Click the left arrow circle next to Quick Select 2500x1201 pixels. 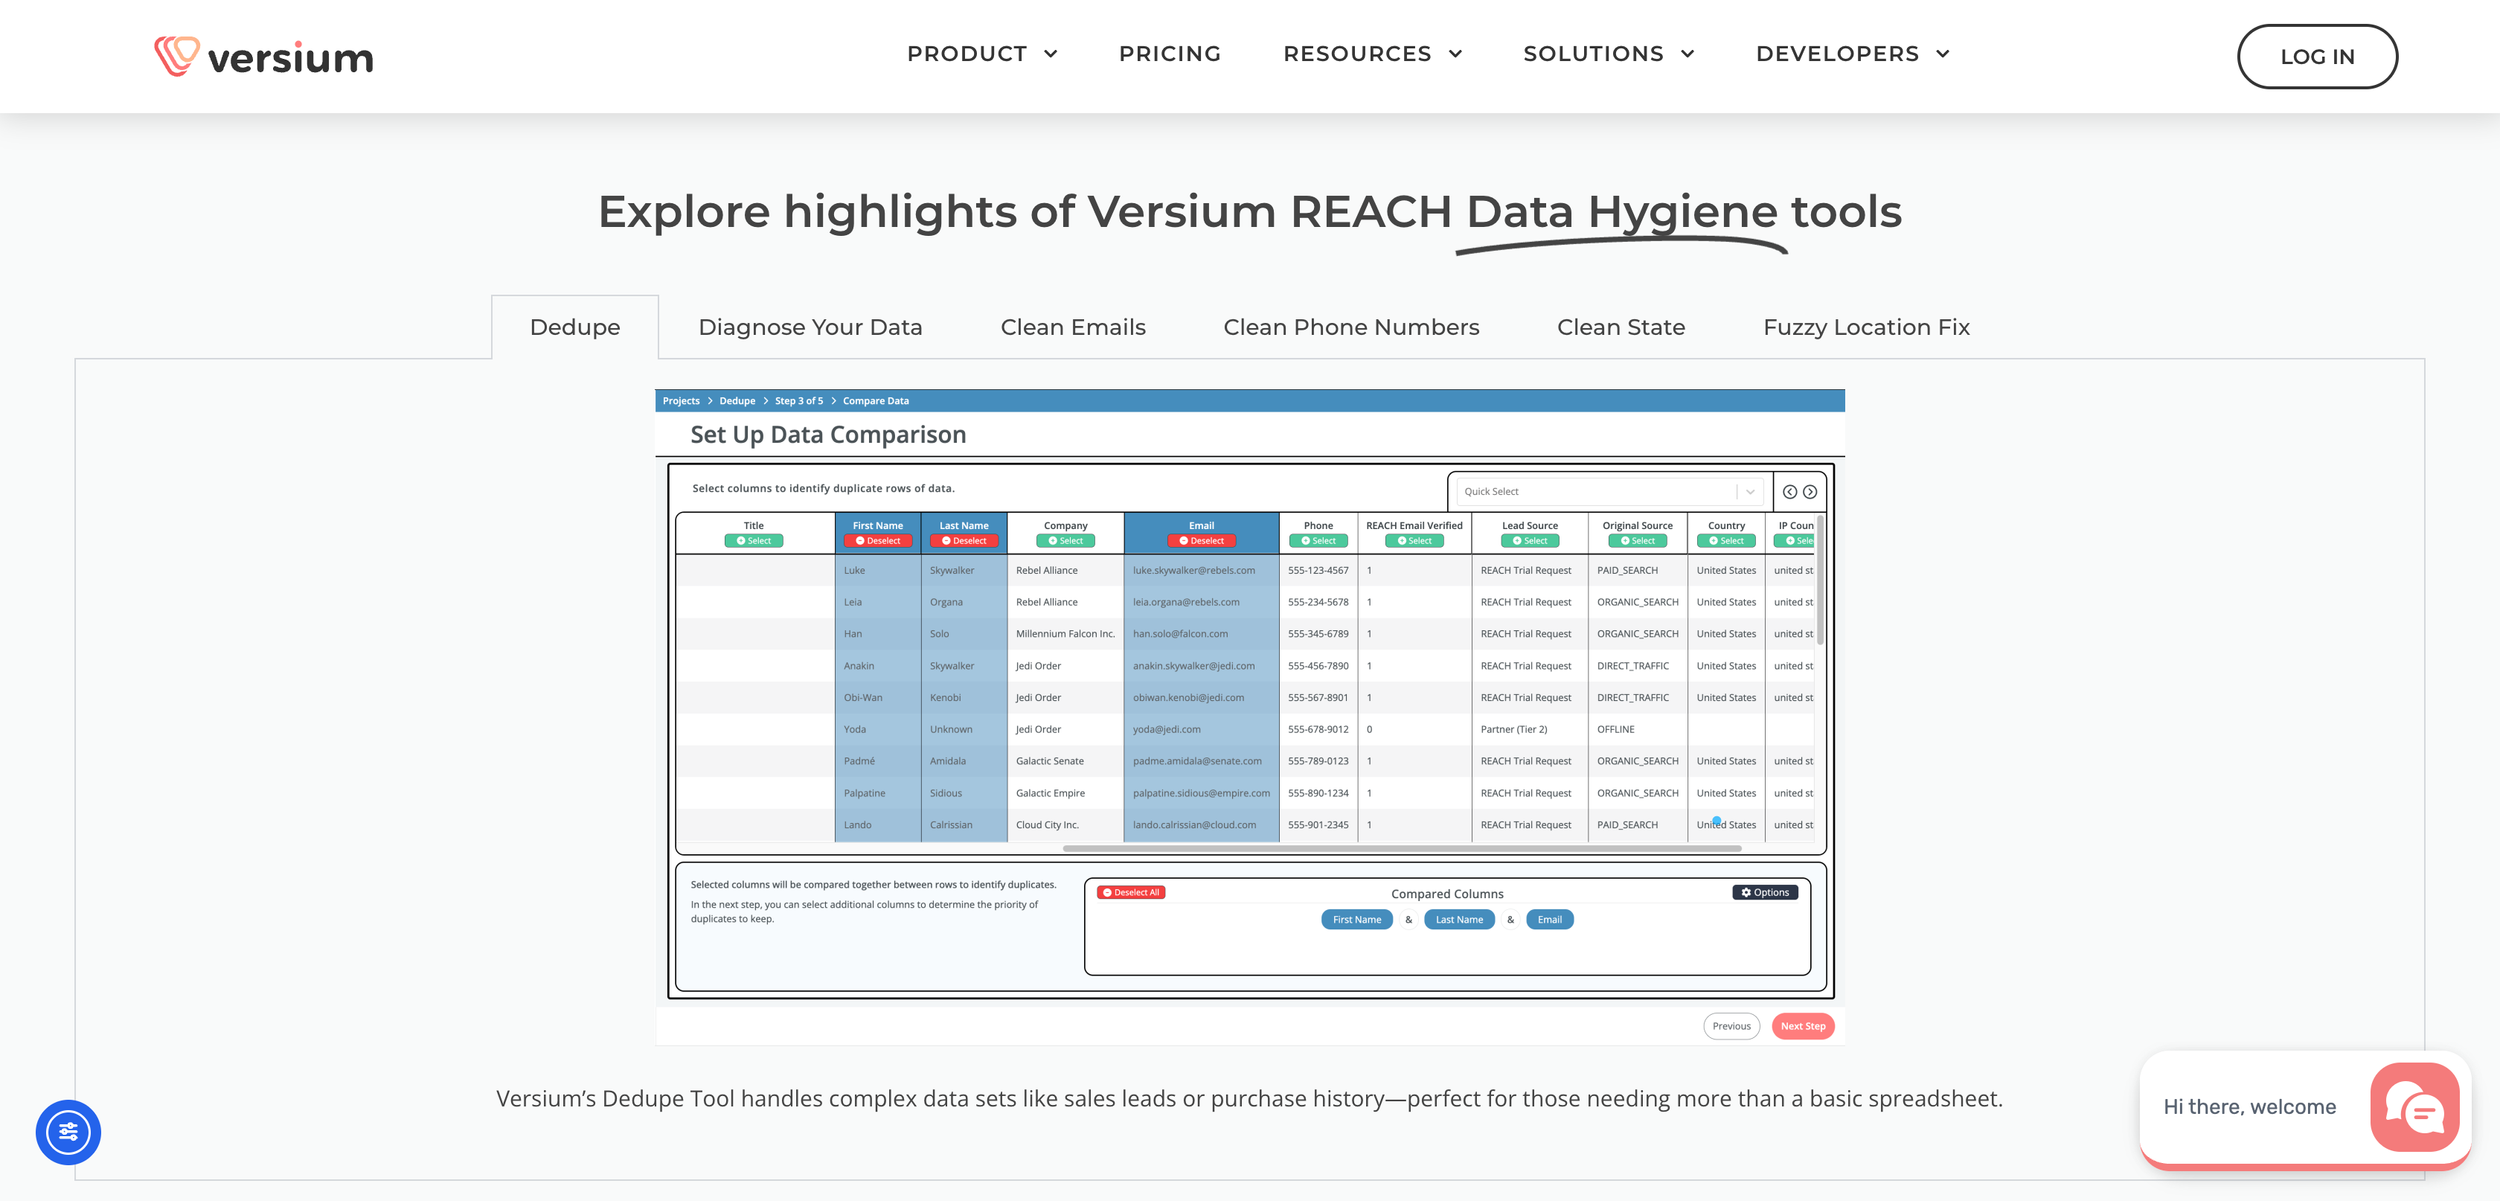point(1789,492)
